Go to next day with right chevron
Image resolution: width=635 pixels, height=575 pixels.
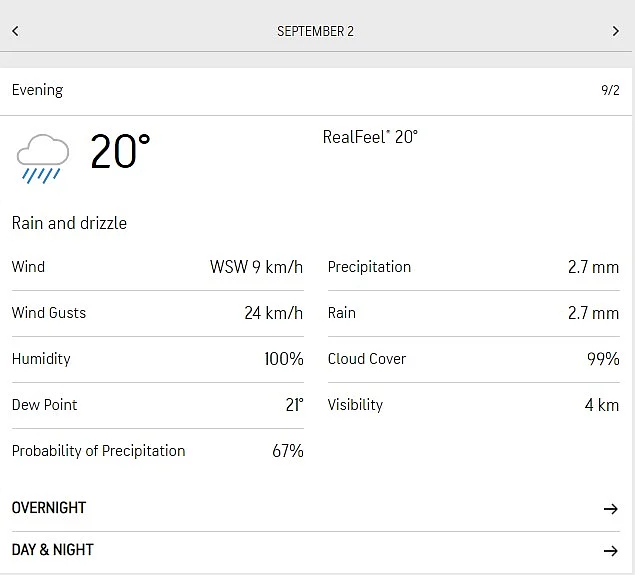[616, 31]
